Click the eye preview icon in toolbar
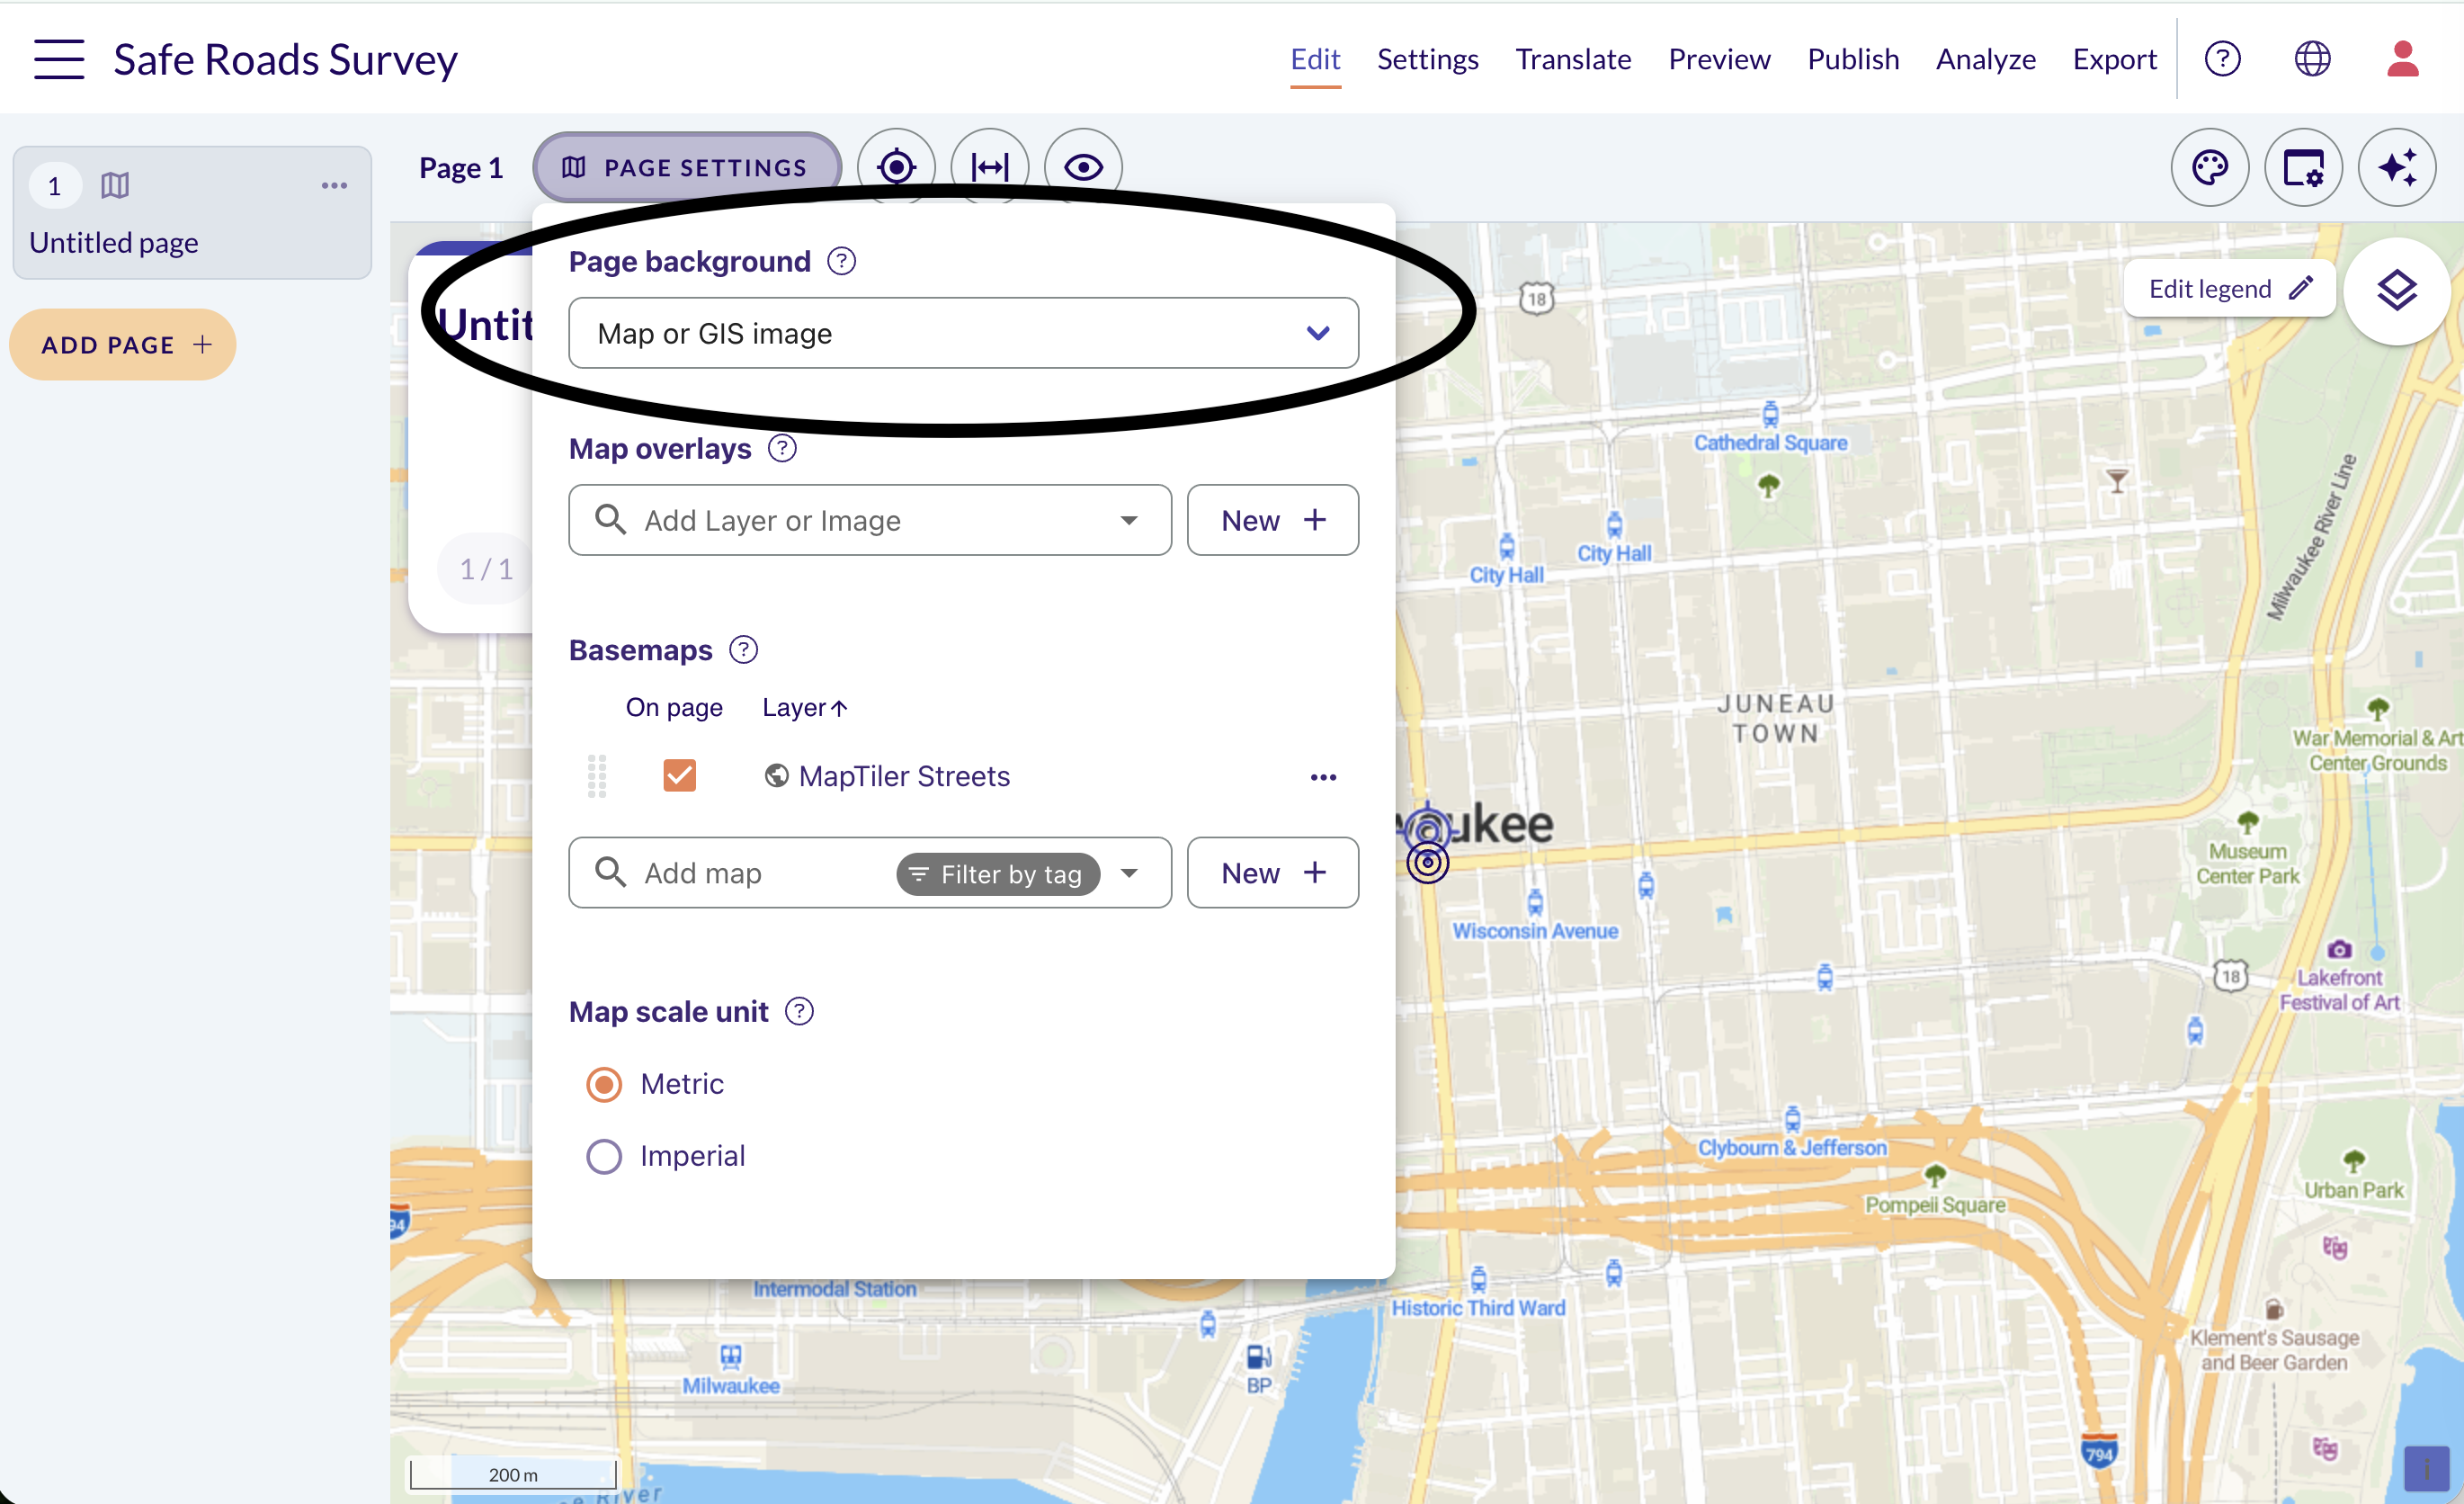 1083,167
